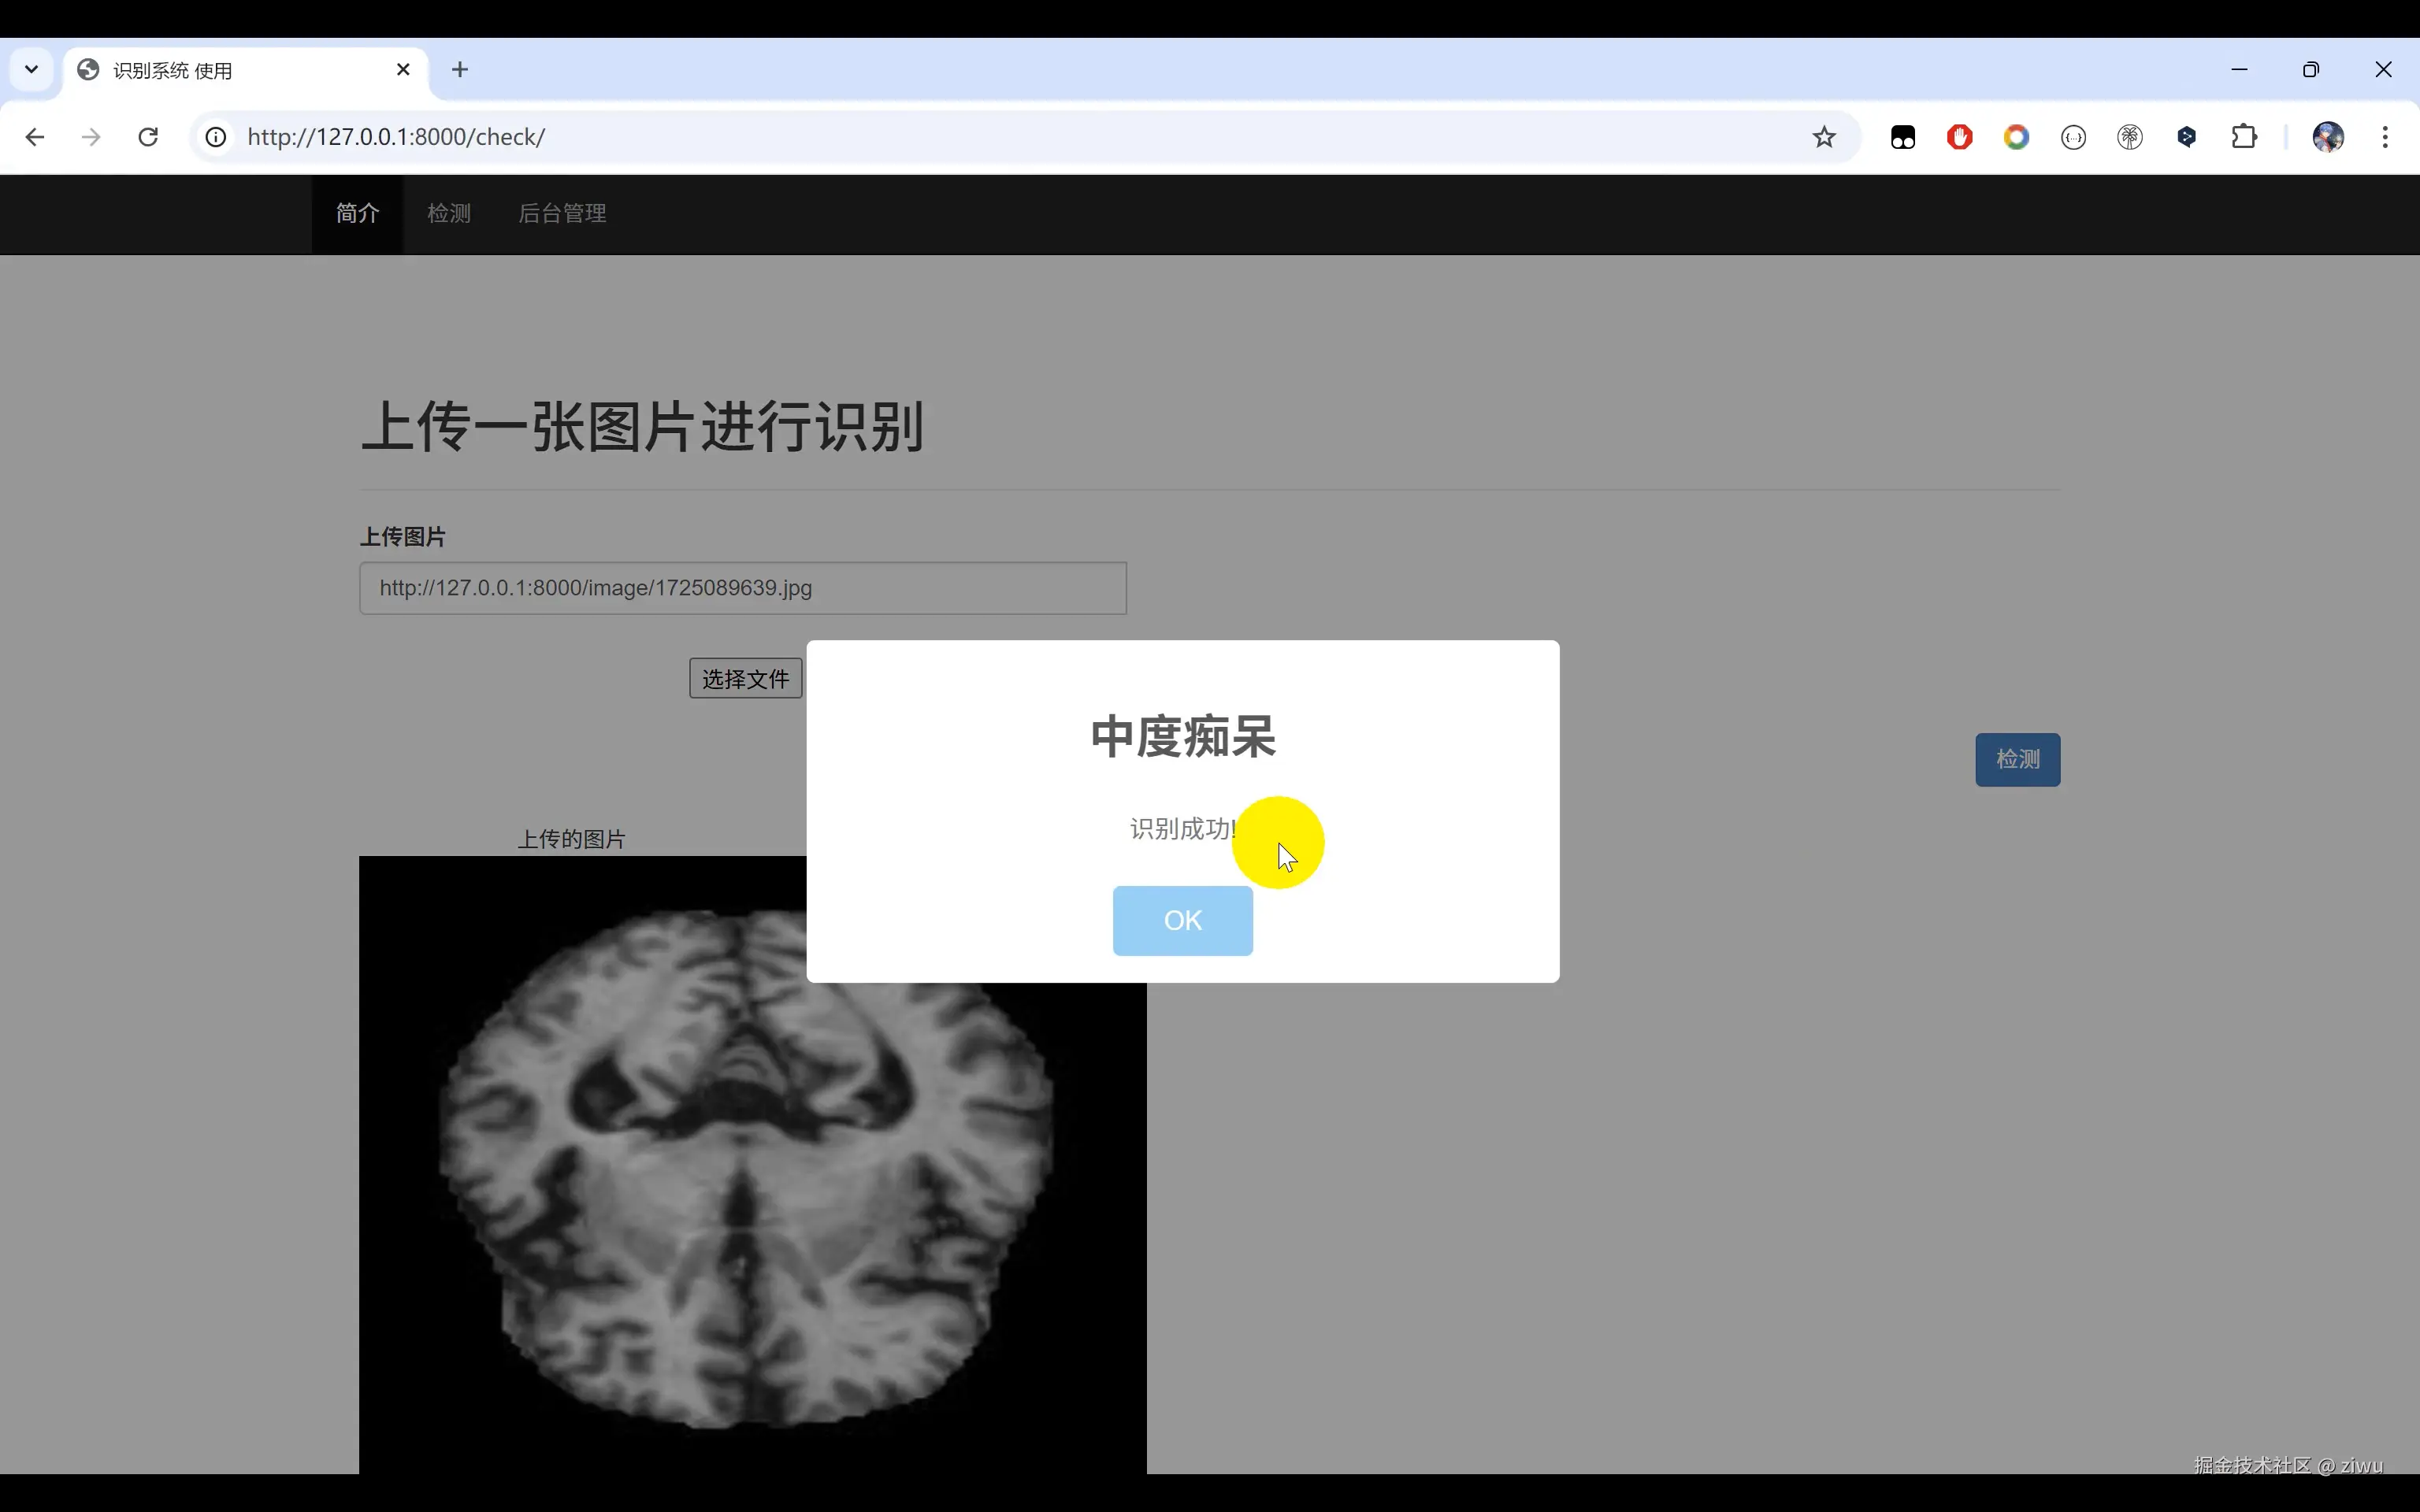Open a new browser tab
The image size is (2420, 1512).
click(x=460, y=70)
